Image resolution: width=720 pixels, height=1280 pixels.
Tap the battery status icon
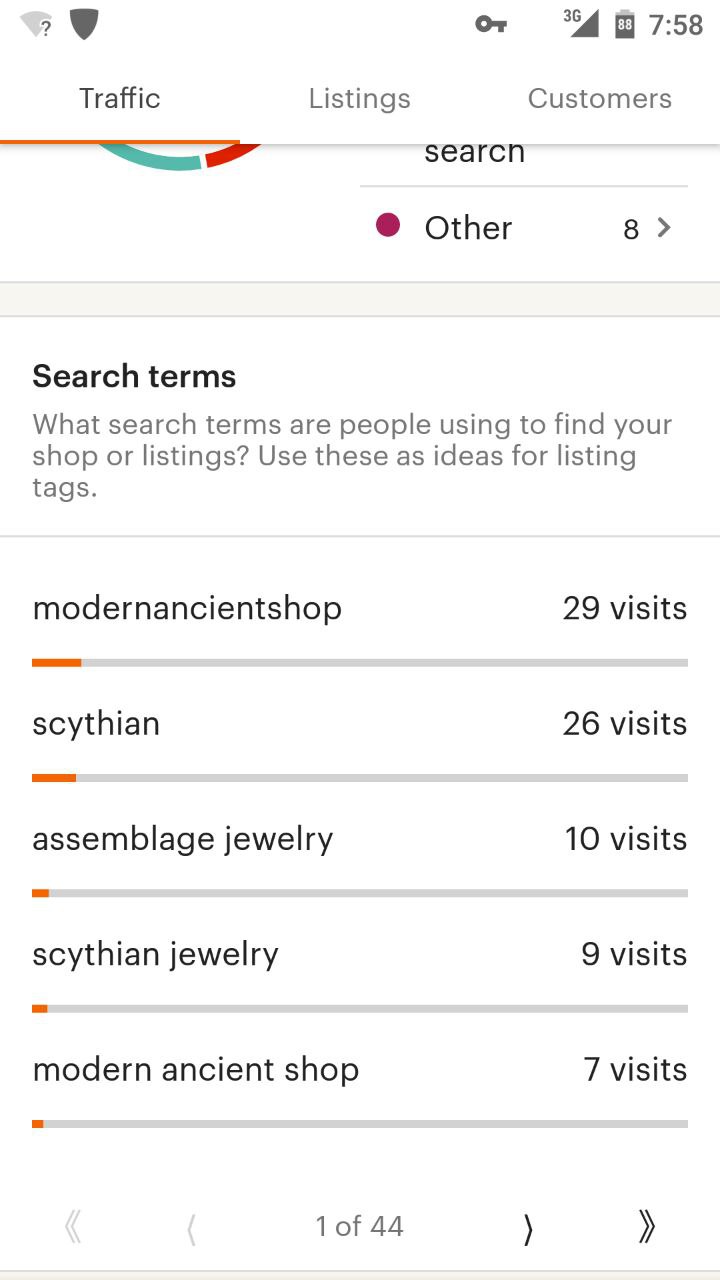click(625, 24)
